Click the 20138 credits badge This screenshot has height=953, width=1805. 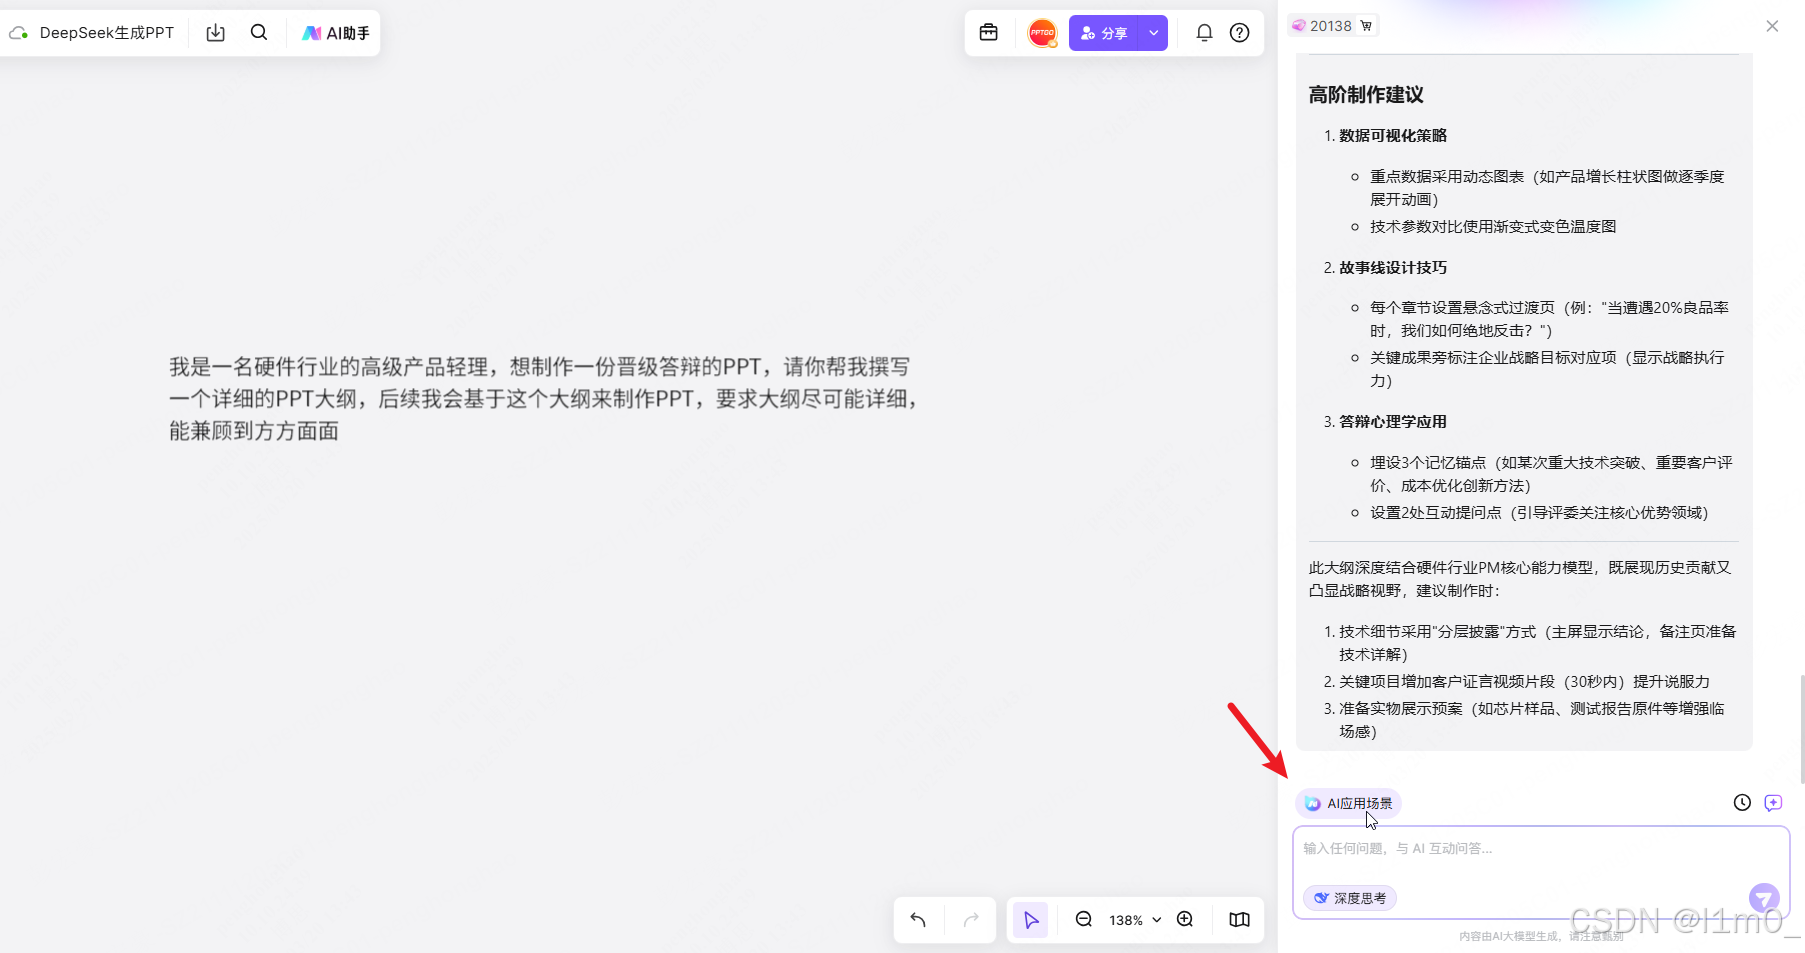point(1333,26)
